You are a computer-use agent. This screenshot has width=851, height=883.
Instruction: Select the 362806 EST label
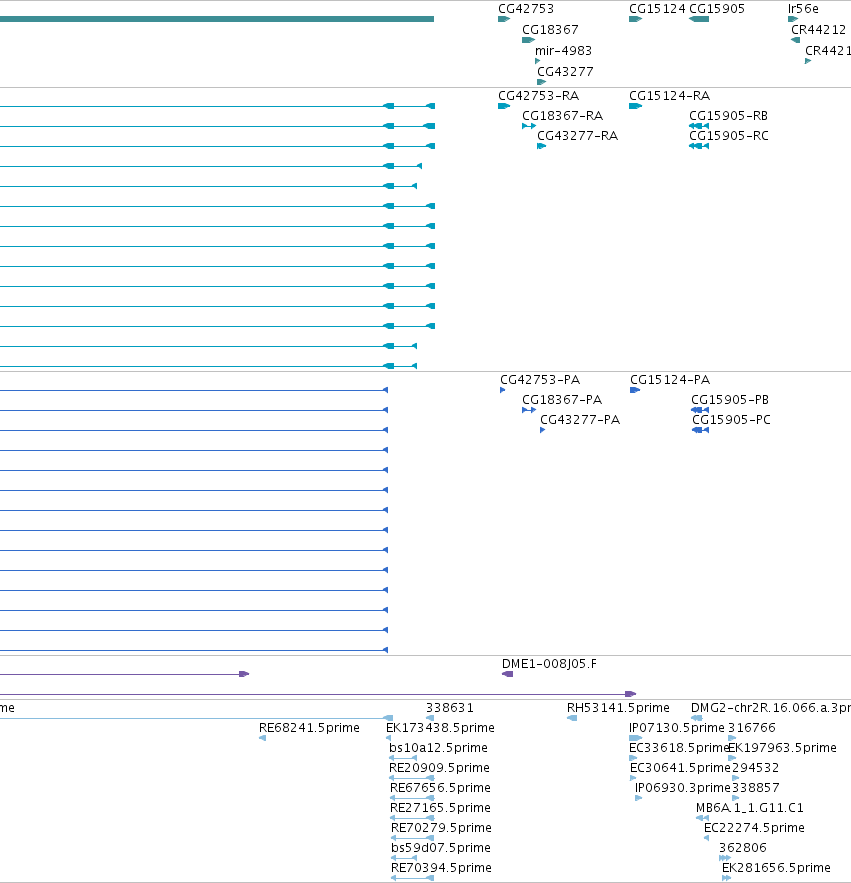743,848
